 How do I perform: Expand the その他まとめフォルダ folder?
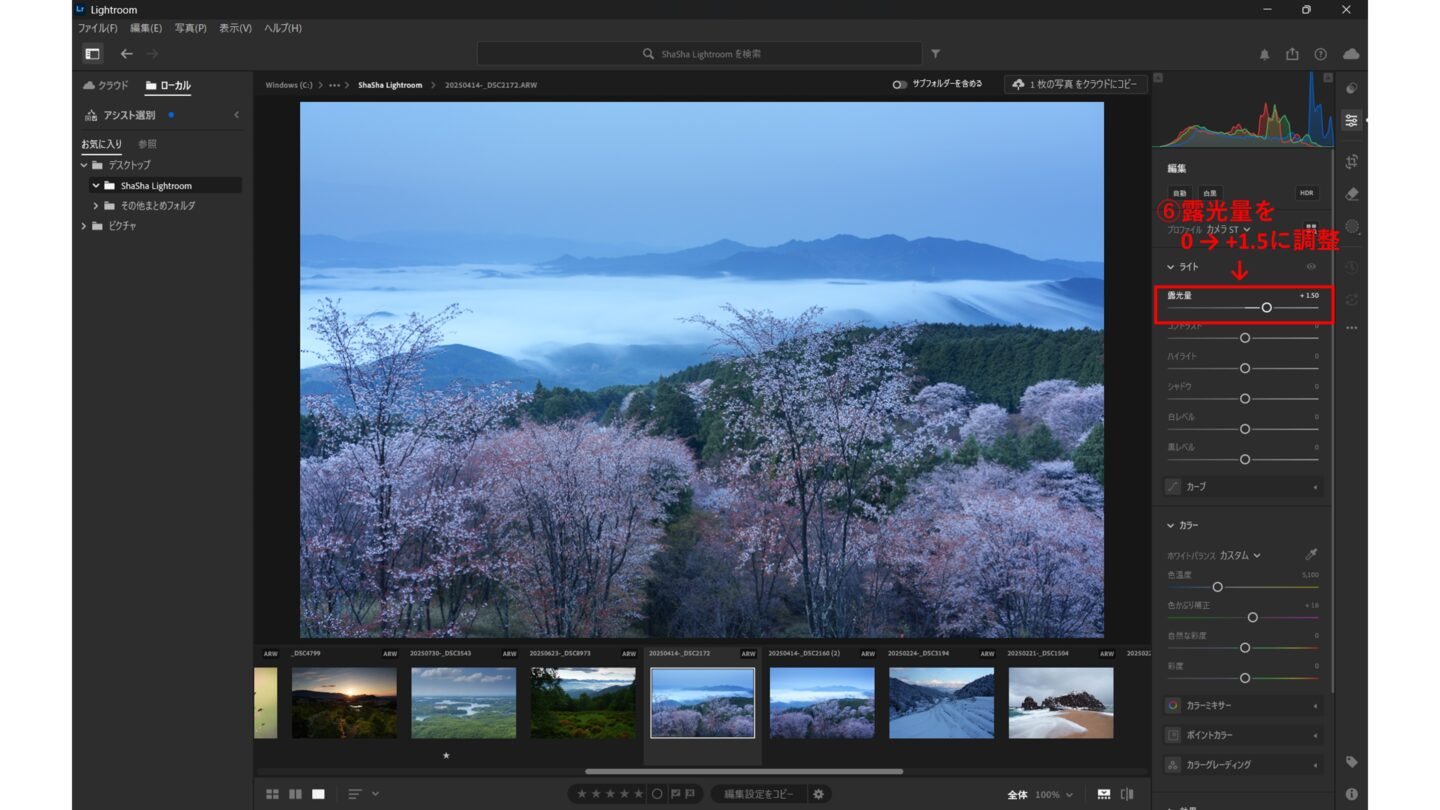pyautogui.click(x=96, y=206)
